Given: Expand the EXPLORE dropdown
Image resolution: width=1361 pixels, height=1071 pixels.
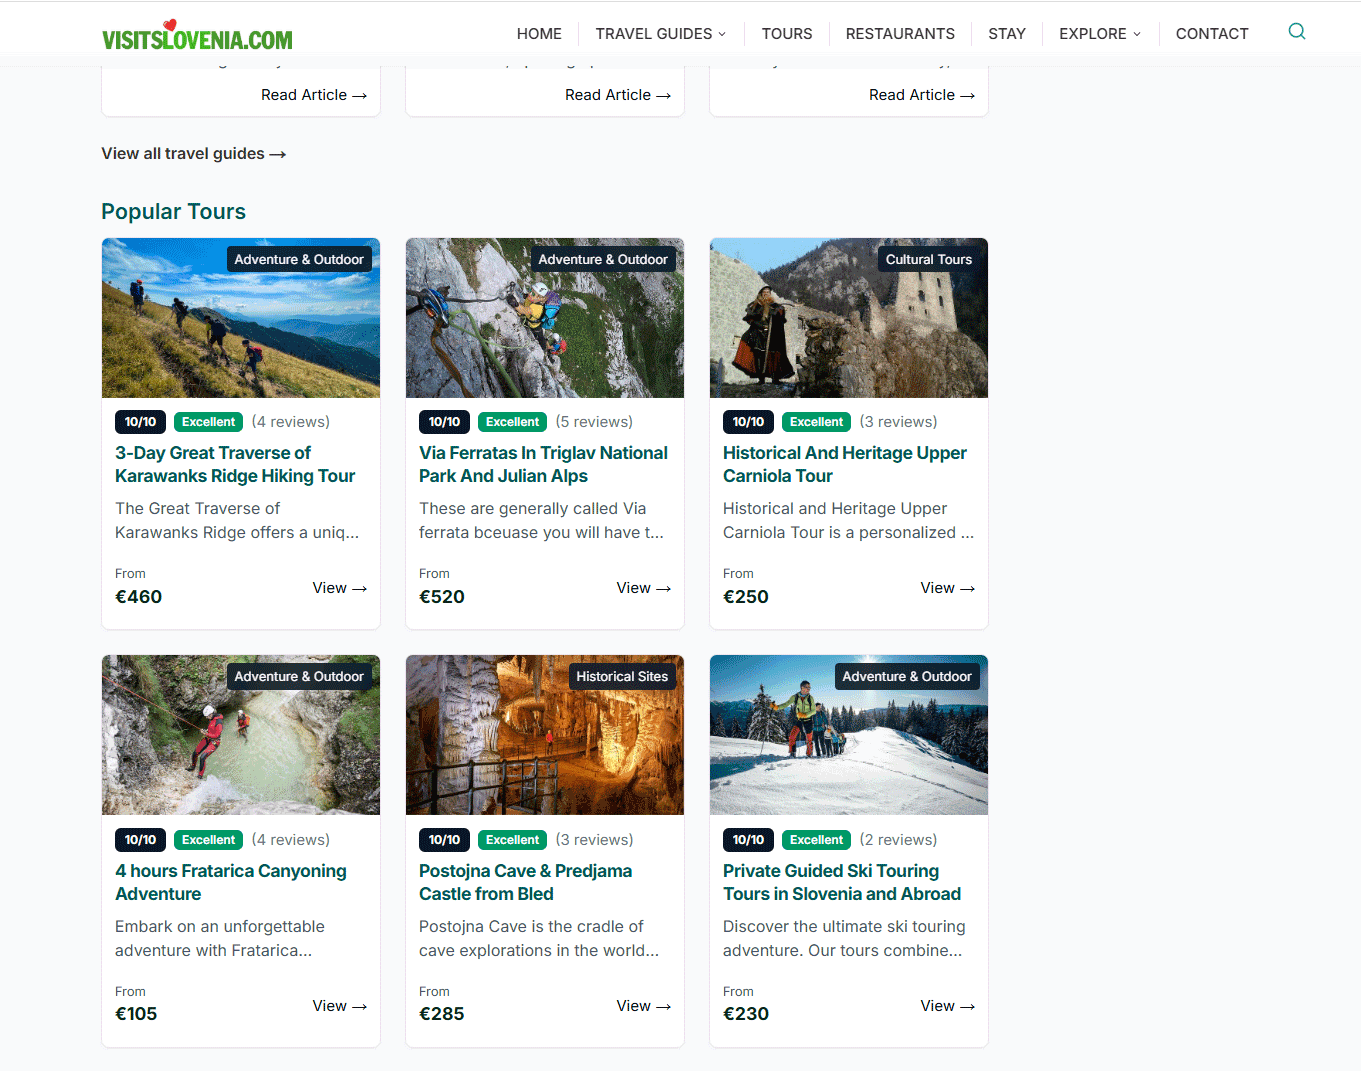Looking at the screenshot, I should coord(1099,33).
